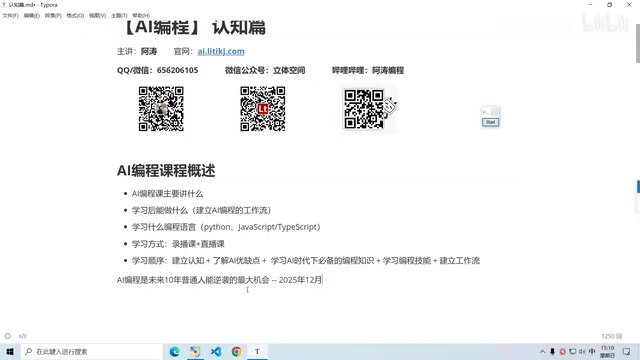Select the 微信公众号 QR code with the red Lt logo

point(262,109)
